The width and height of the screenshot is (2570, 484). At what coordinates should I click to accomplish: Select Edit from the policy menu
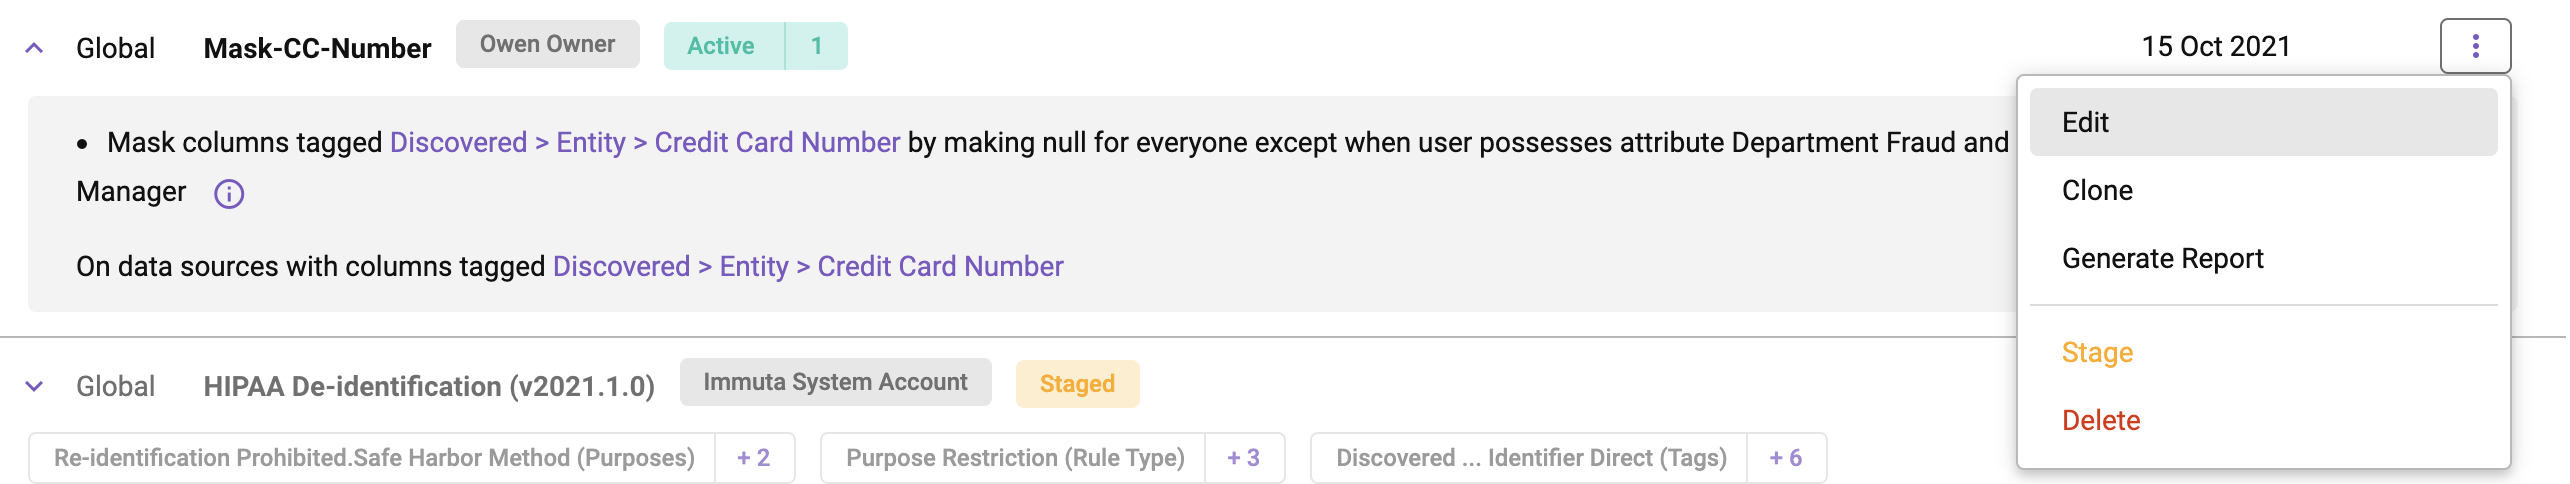point(2263,122)
